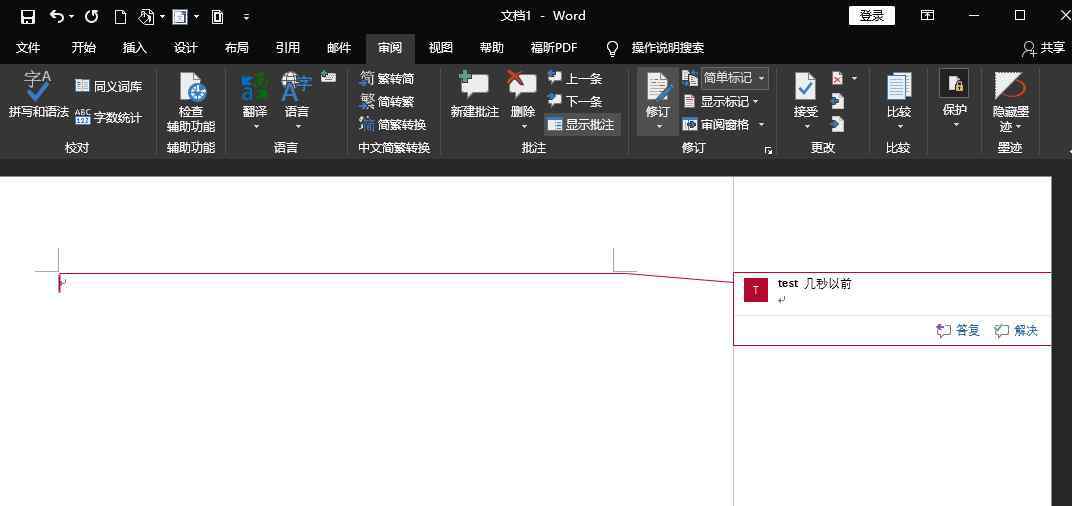This screenshot has width=1072, height=506.
Task: Expand the reject change dropdown arrow
Action: click(x=854, y=79)
